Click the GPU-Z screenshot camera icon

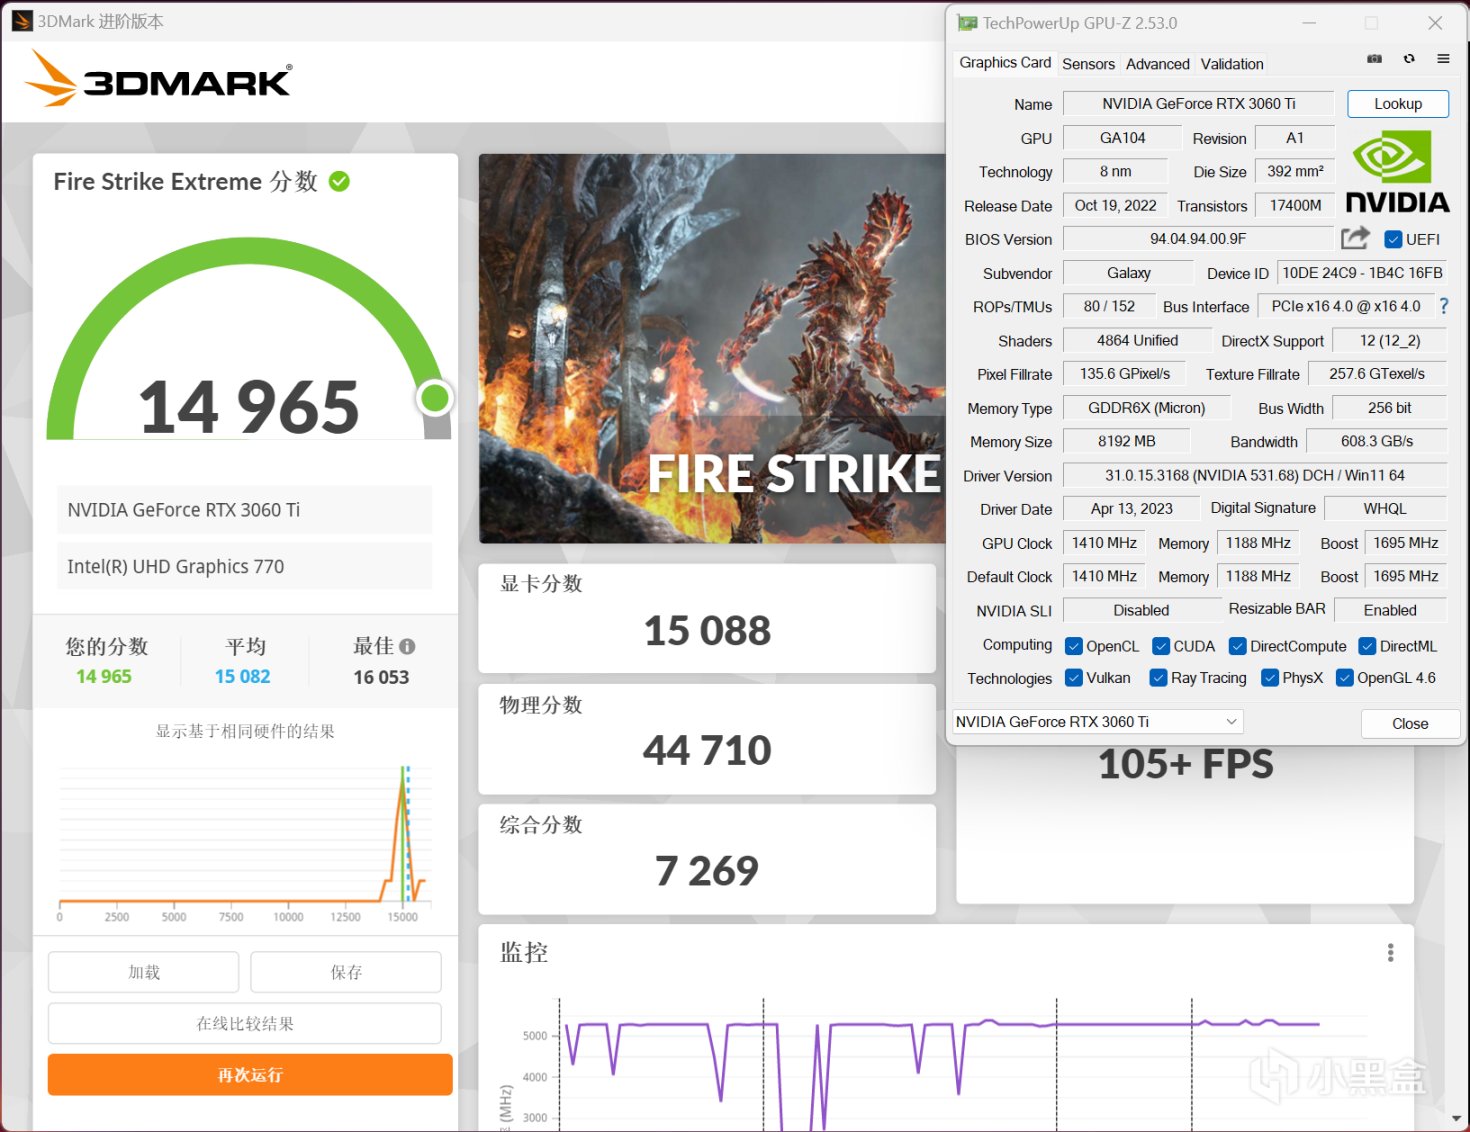pos(1375,59)
